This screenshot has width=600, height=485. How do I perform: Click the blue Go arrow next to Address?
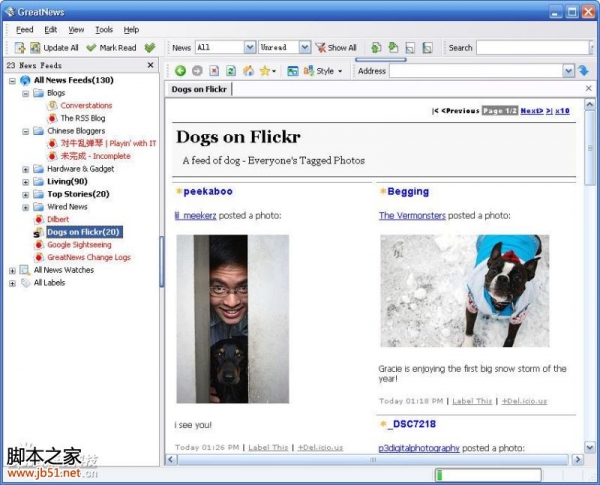coord(584,71)
